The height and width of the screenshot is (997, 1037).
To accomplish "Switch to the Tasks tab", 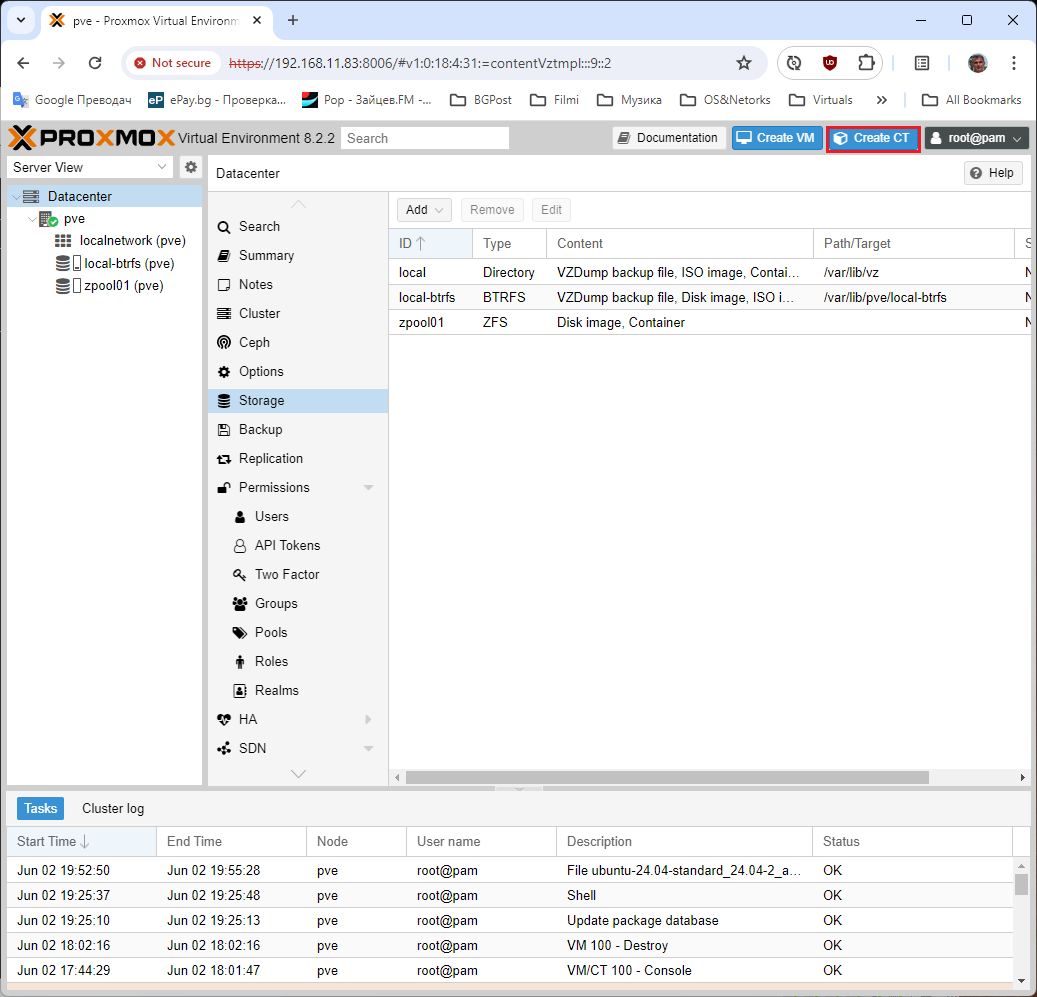I will [40, 809].
